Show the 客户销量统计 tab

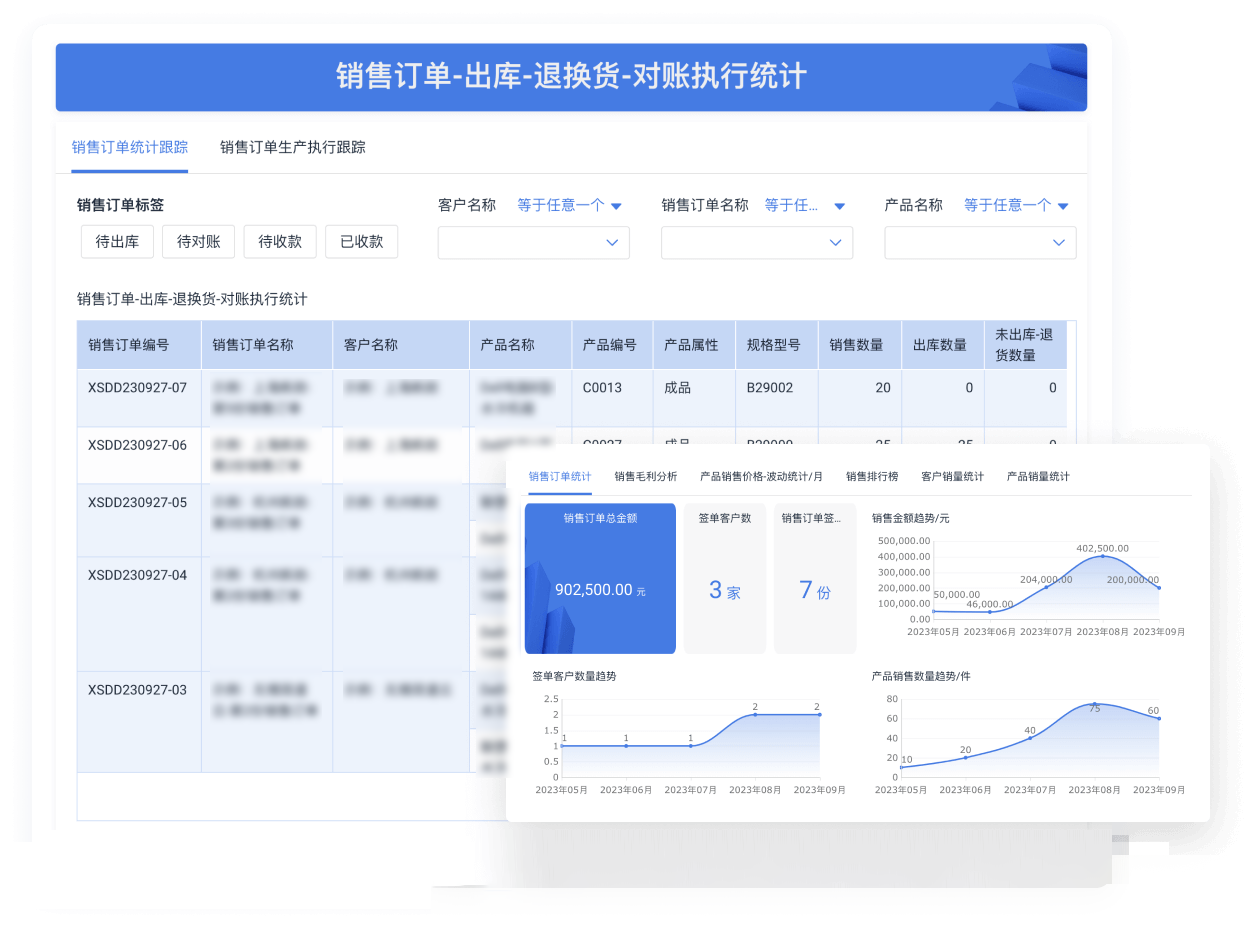point(952,477)
